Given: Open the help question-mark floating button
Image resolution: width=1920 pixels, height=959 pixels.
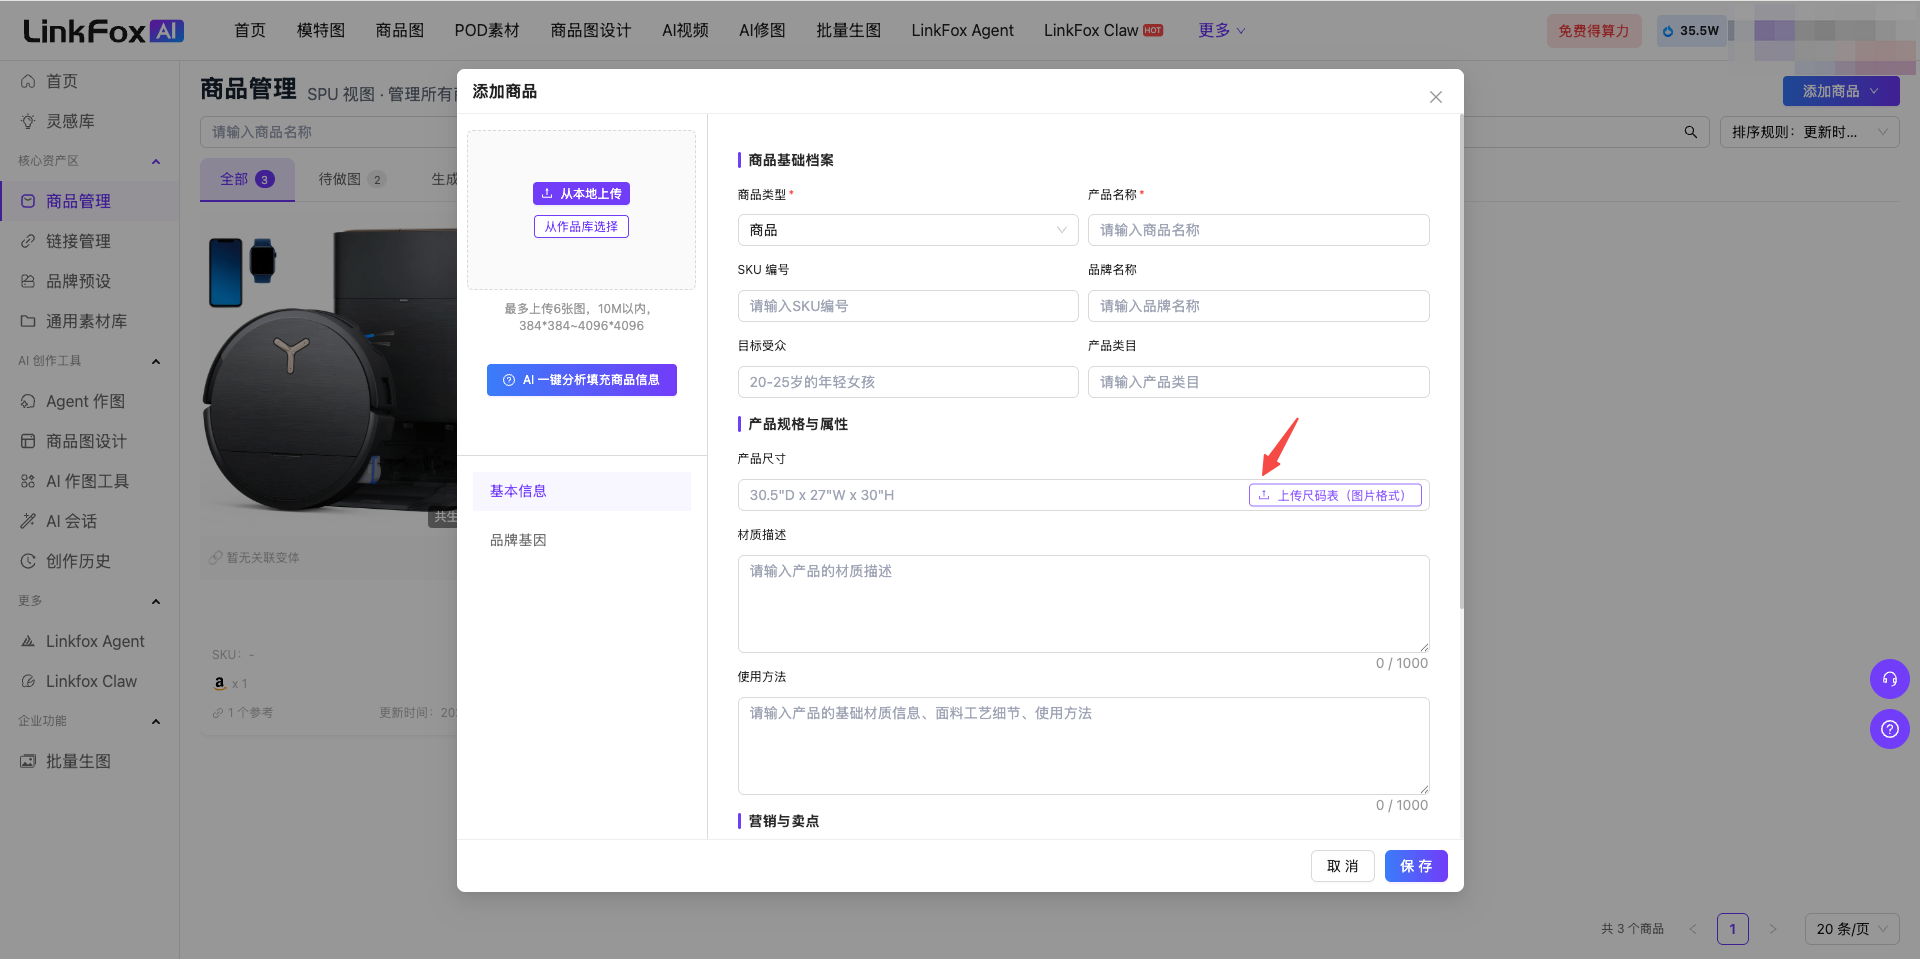Looking at the screenshot, I should (x=1889, y=729).
